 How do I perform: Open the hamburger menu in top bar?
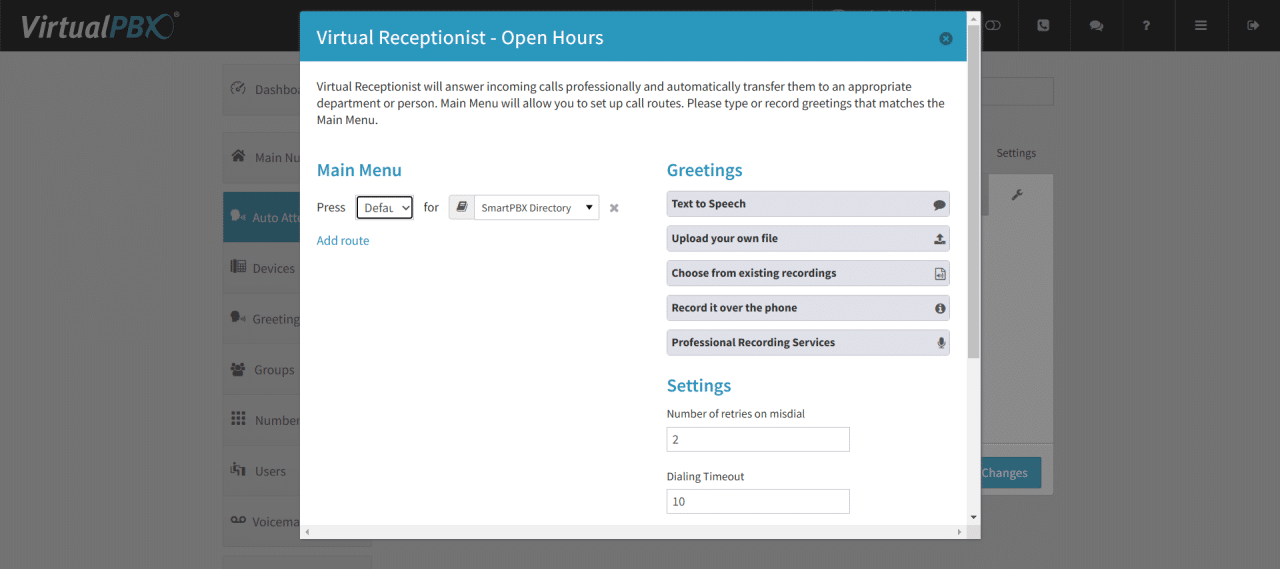point(1200,25)
